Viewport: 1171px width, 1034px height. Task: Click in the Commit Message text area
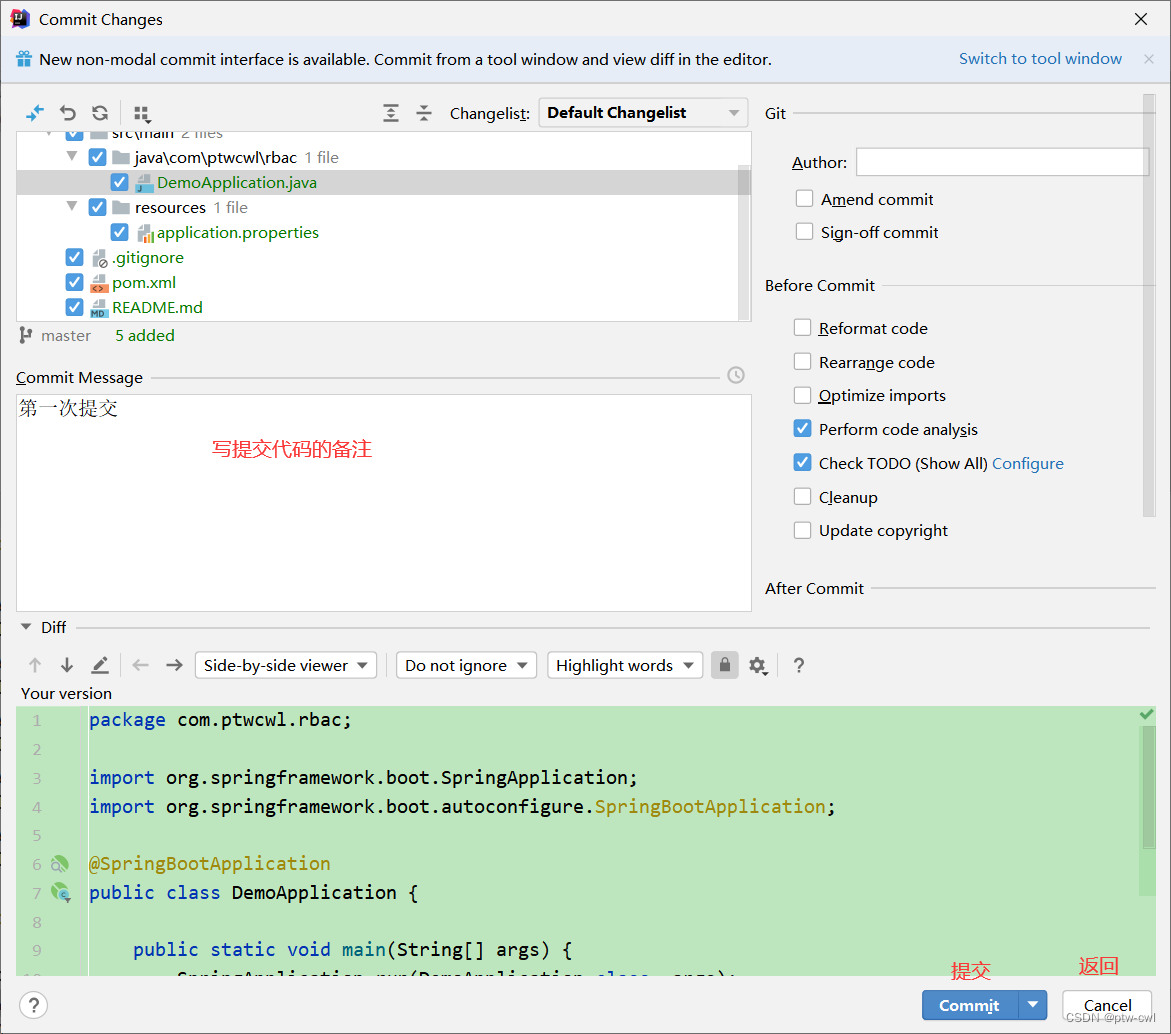click(x=384, y=502)
